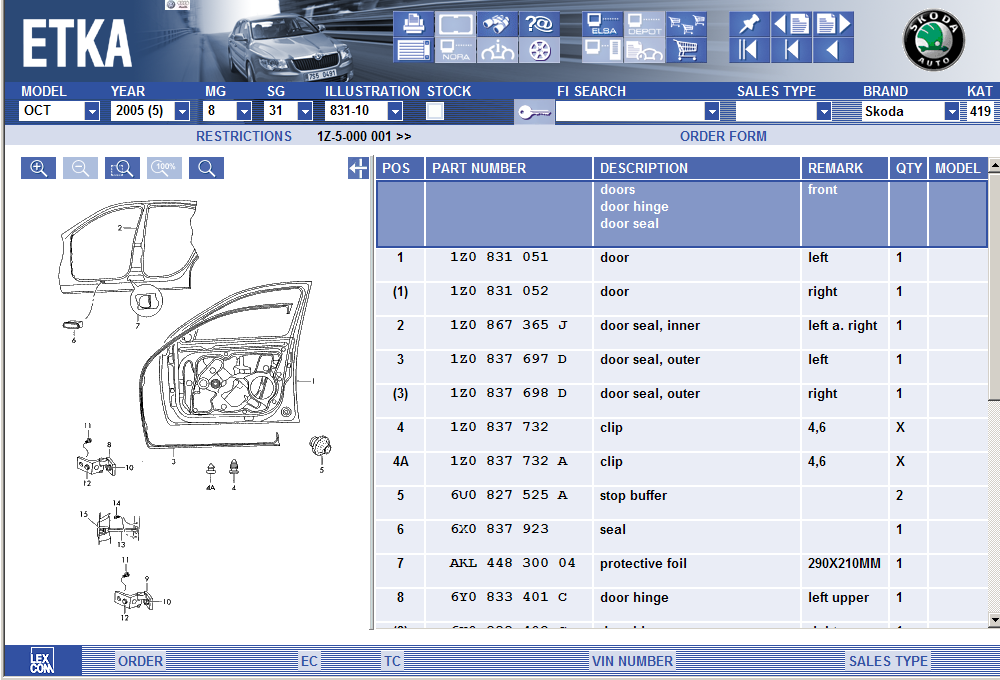Reset illustration zoom to 100%
1000x680 pixels.
point(165,168)
